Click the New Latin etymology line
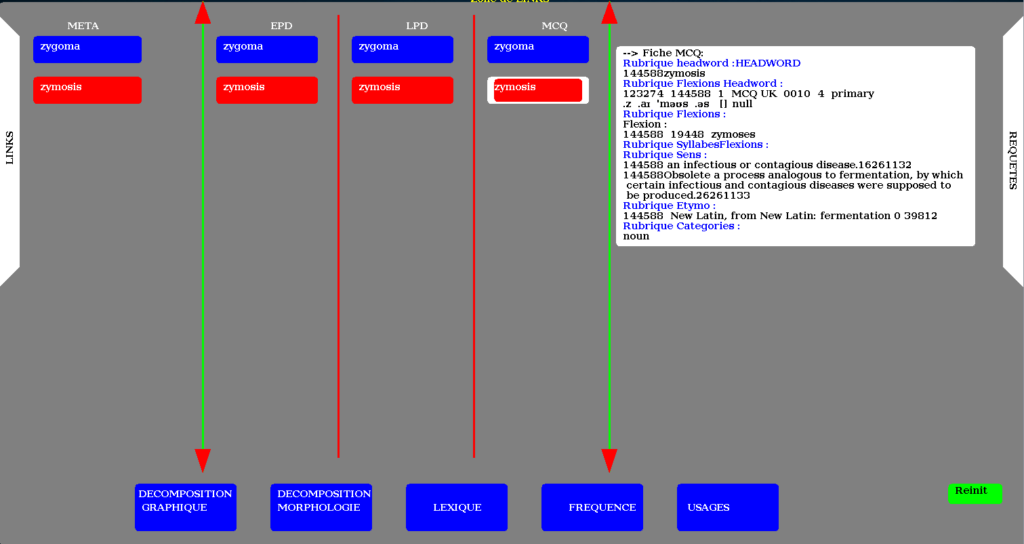The height and width of the screenshot is (544, 1024). [x=780, y=216]
